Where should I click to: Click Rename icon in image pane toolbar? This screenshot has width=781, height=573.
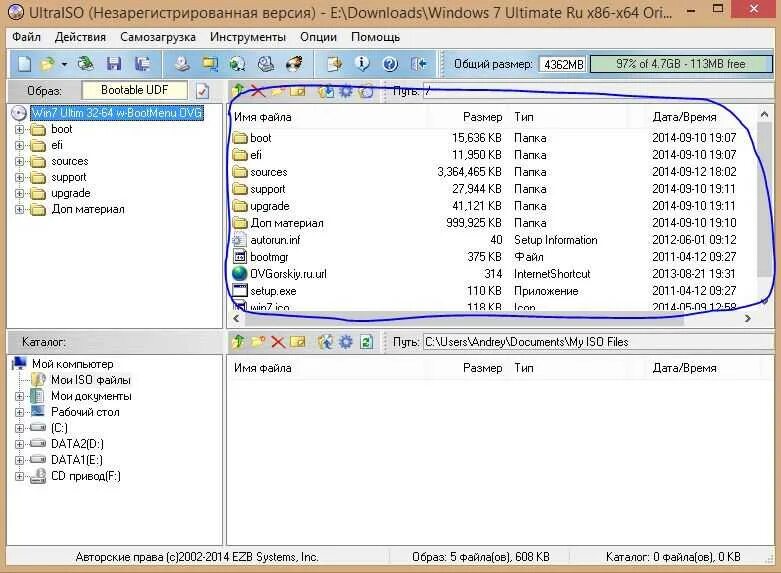(297, 92)
